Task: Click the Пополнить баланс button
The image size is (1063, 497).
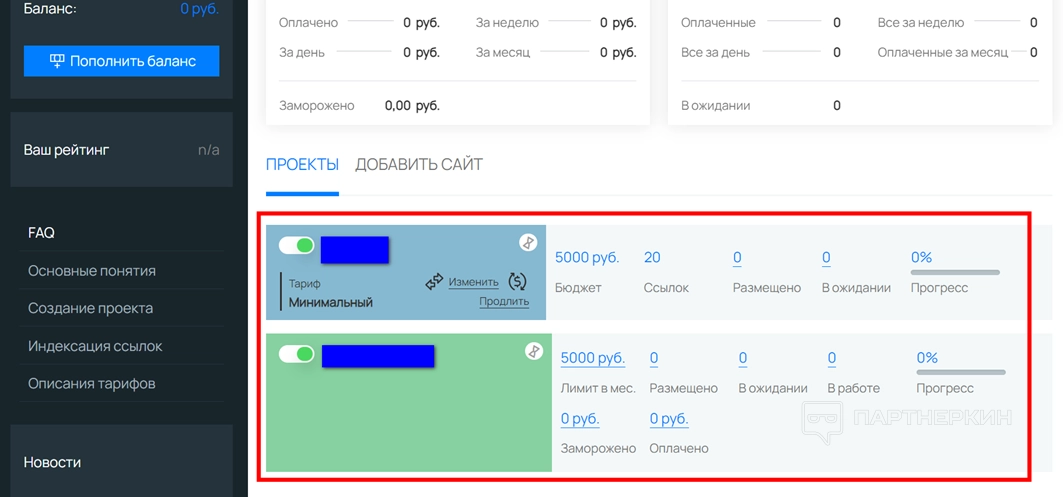Action: (121, 61)
